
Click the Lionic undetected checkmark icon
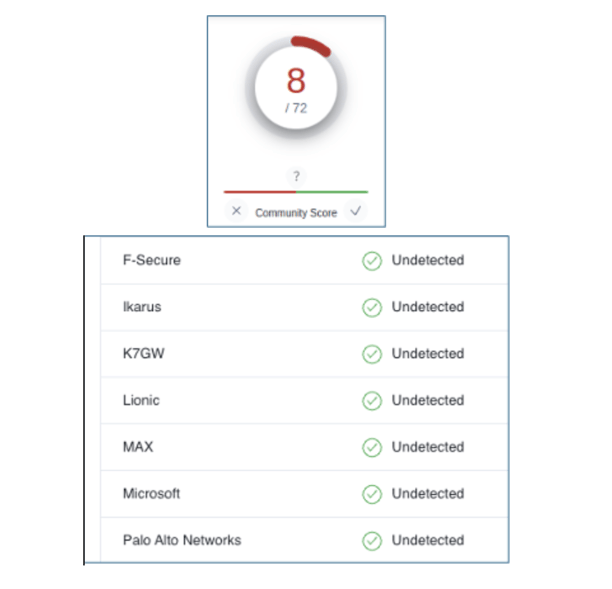point(372,401)
